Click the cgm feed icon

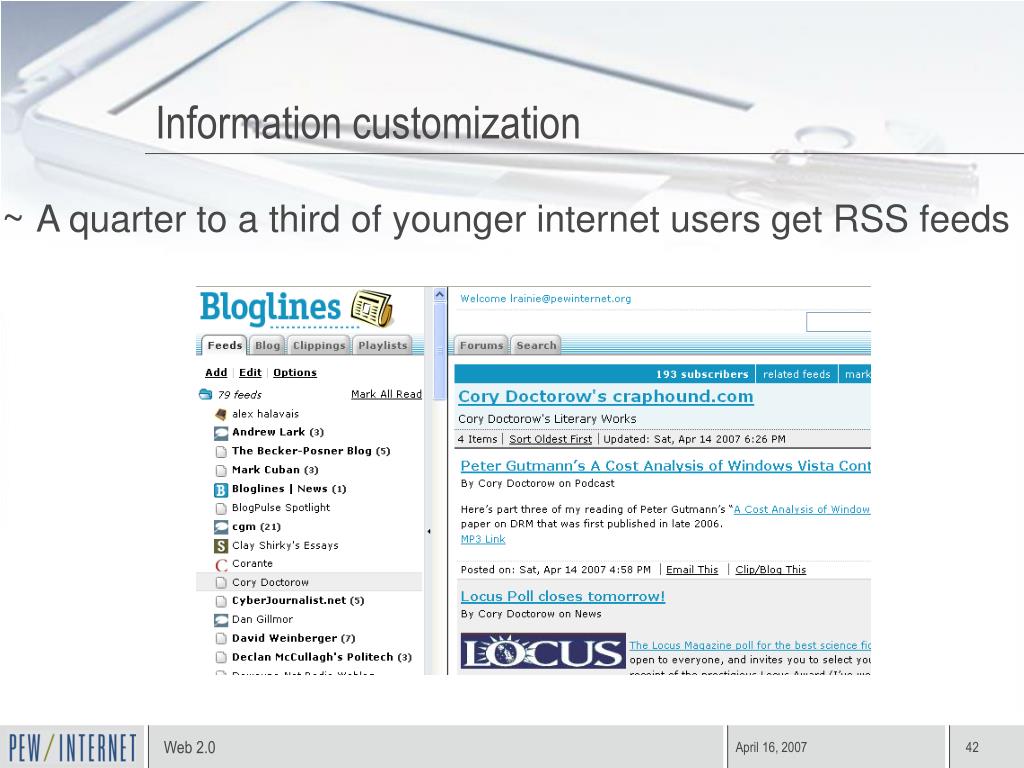click(x=221, y=527)
